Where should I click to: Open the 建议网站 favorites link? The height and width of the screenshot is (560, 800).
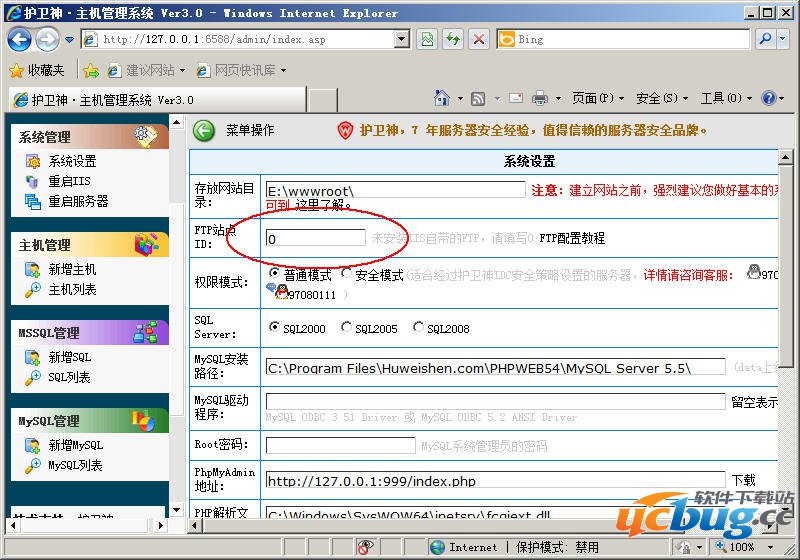[145, 70]
